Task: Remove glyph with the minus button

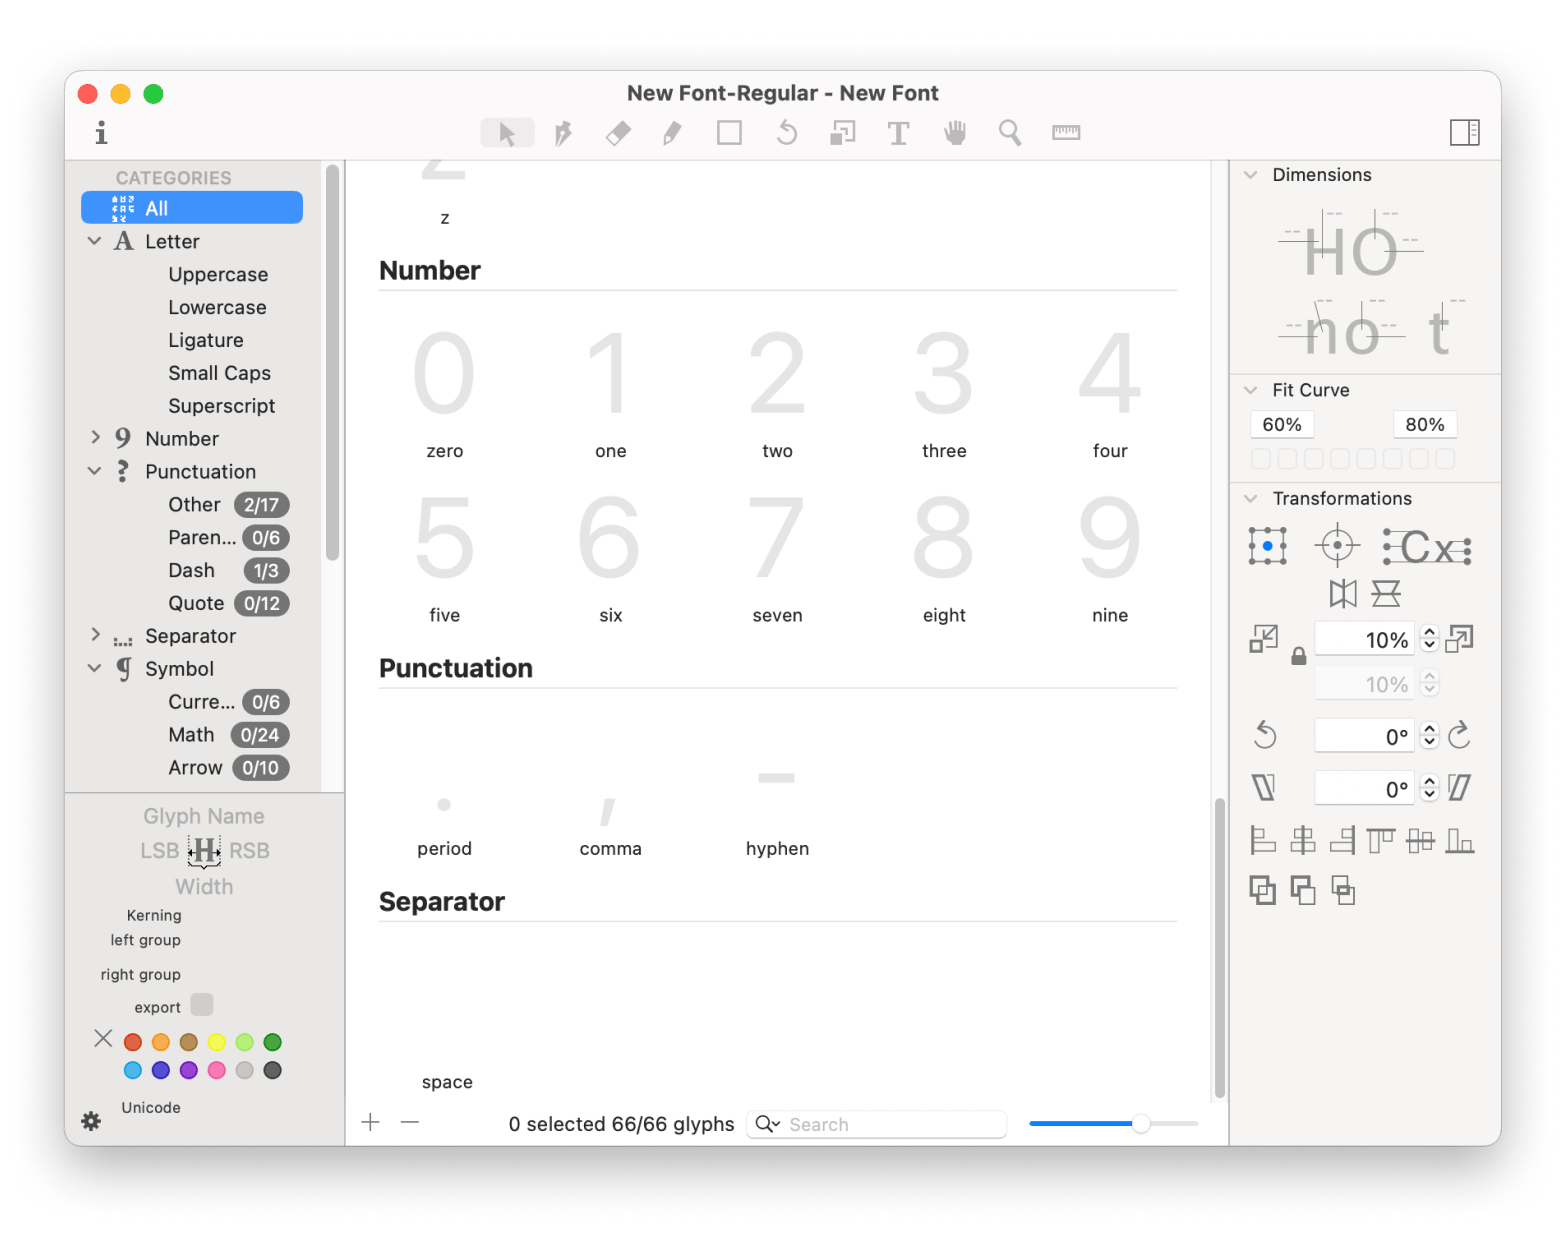Action: (x=410, y=1123)
